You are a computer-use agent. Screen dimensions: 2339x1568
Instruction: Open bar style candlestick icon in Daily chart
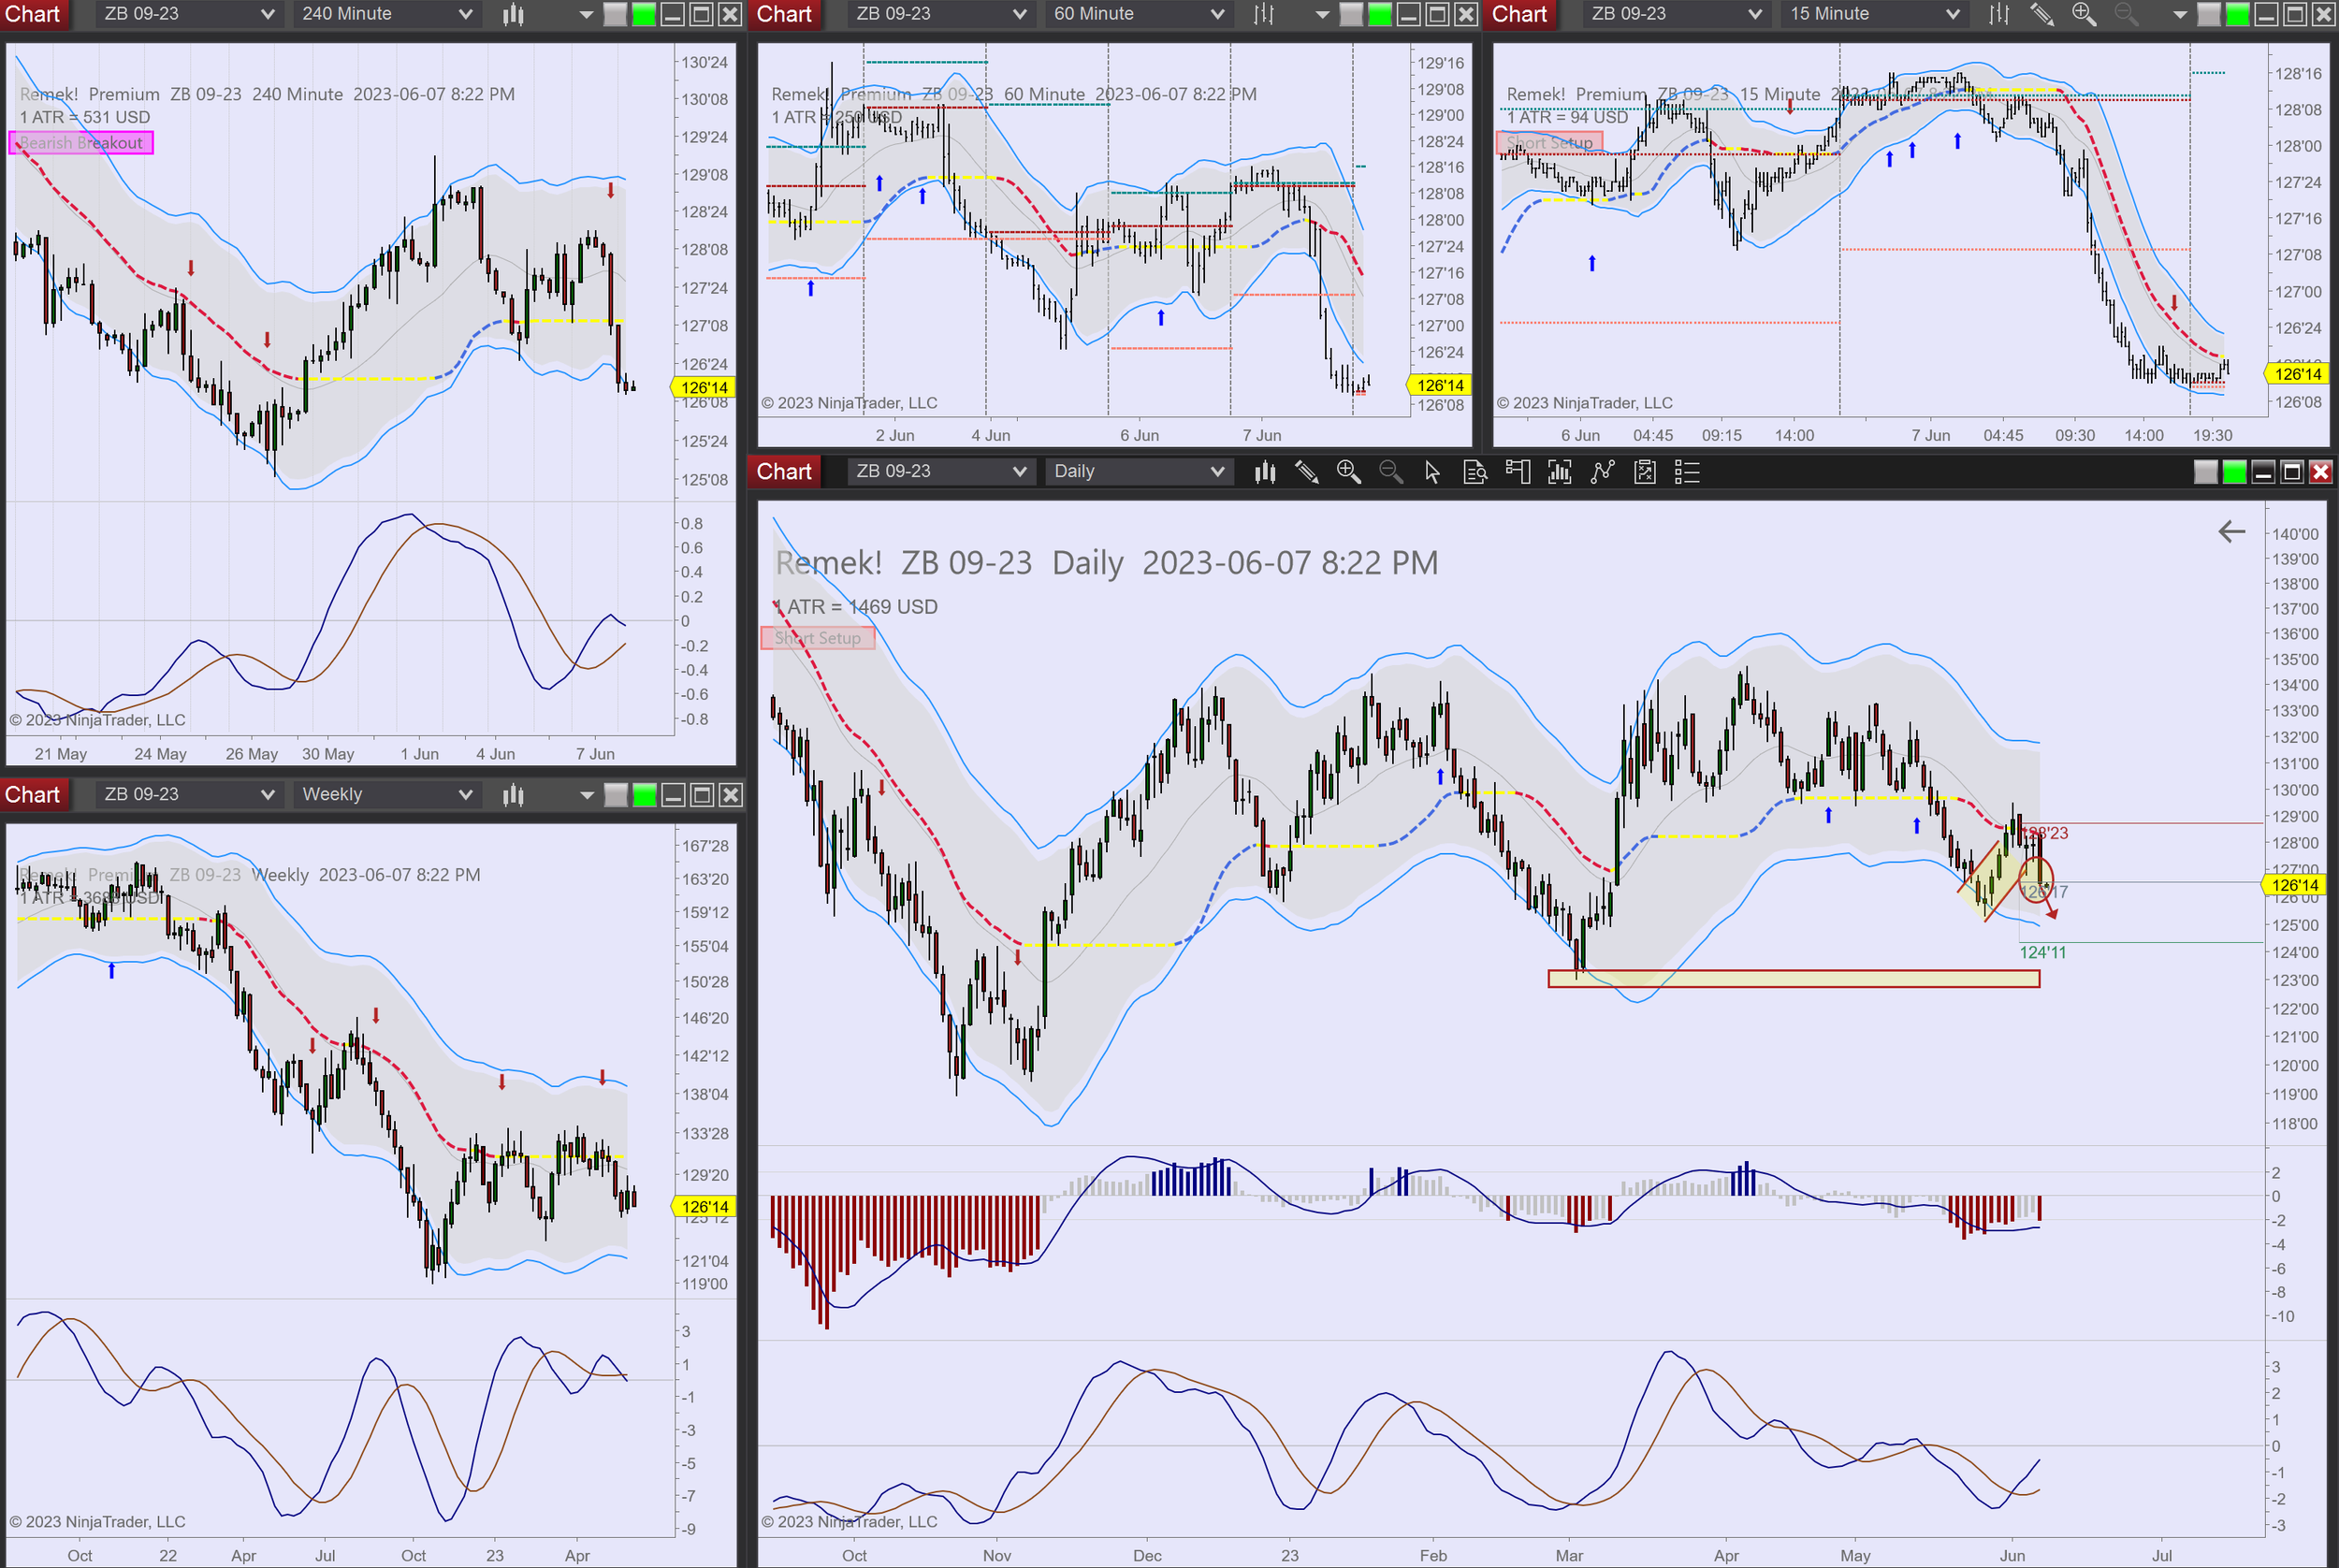1265,472
